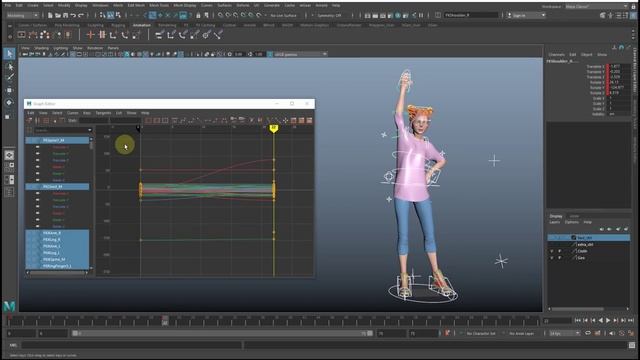Click Frame All icon in Graph Editor toolbar
Image resolution: width=640 pixels, height=360 pixels.
[149, 120]
